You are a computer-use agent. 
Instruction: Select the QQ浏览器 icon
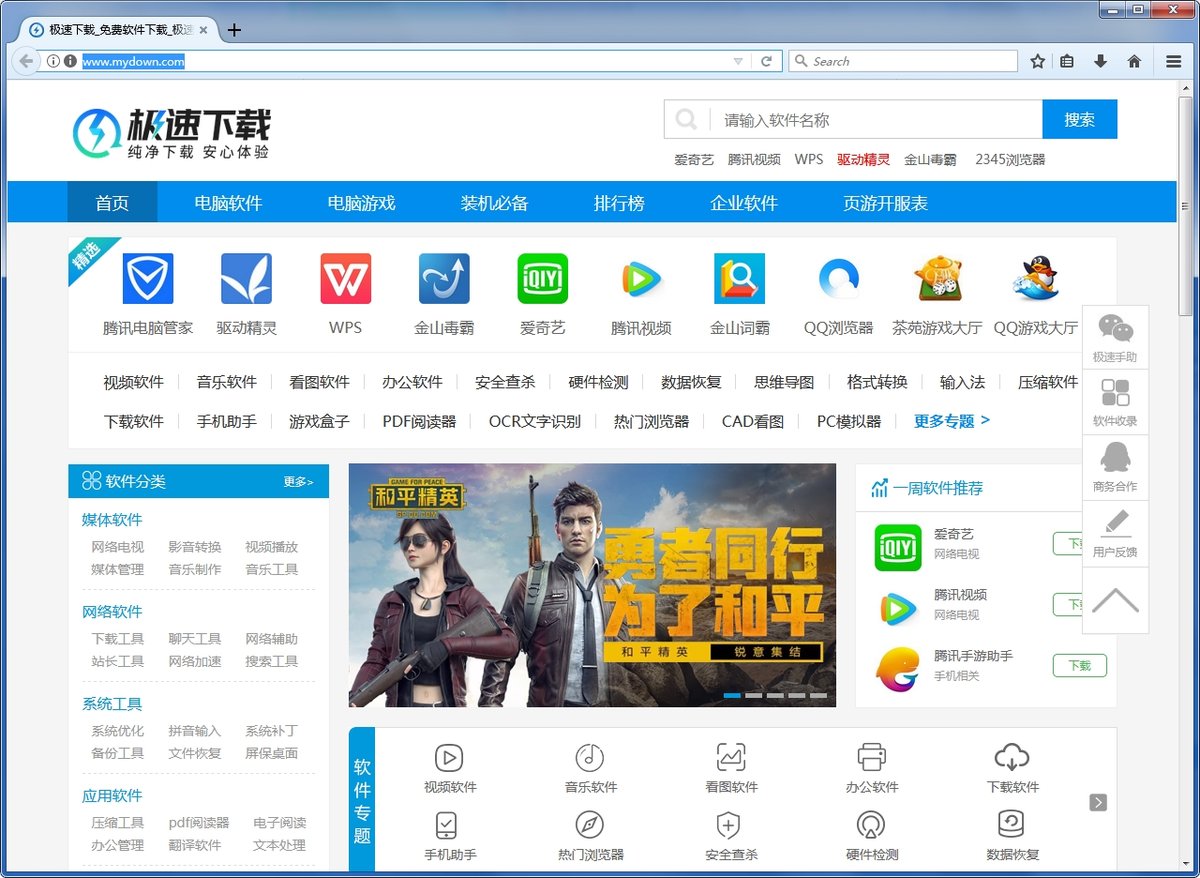pyautogui.click(x=838, y=278)
